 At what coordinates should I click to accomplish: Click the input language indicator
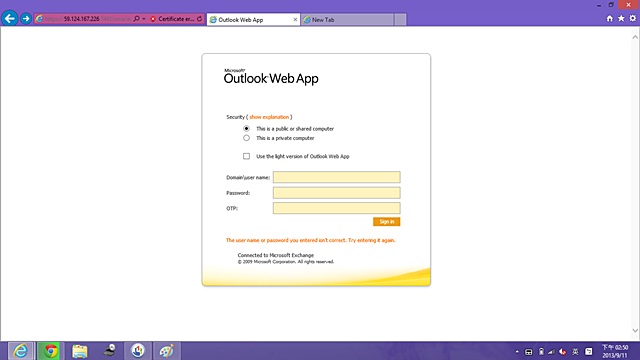coord(575,351)
